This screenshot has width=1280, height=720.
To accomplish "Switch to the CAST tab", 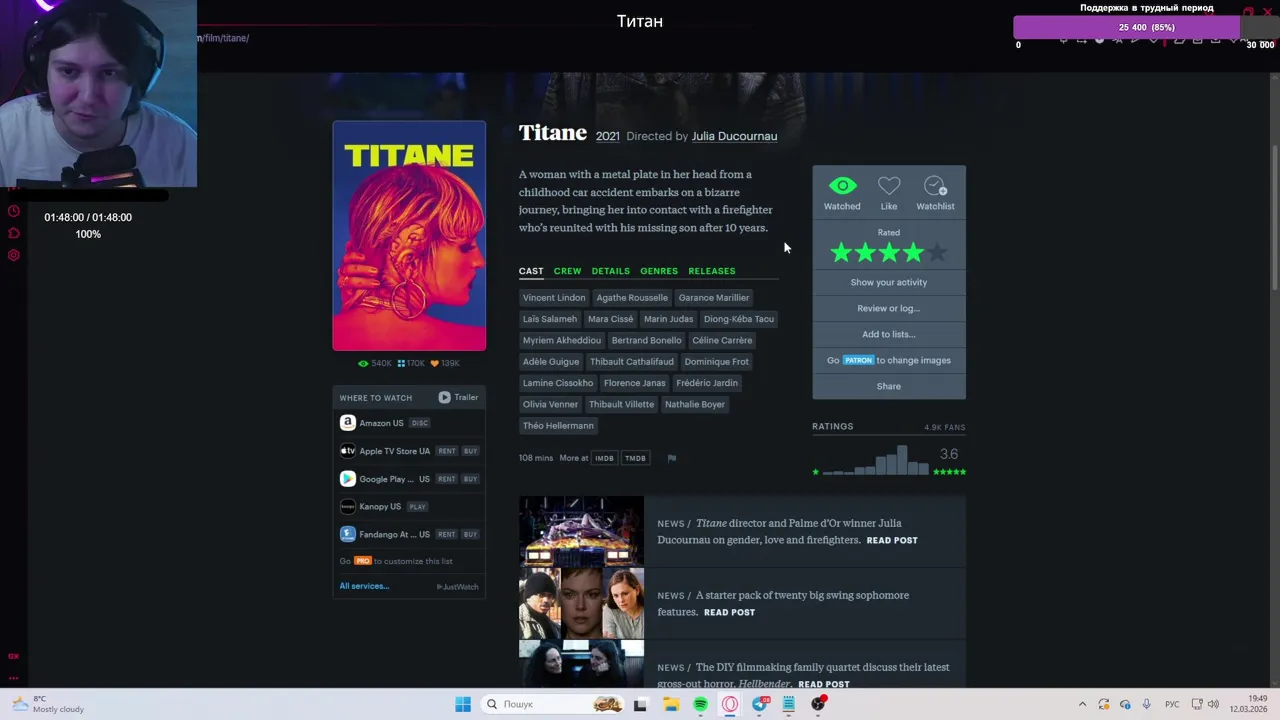I will click(531, 271).
